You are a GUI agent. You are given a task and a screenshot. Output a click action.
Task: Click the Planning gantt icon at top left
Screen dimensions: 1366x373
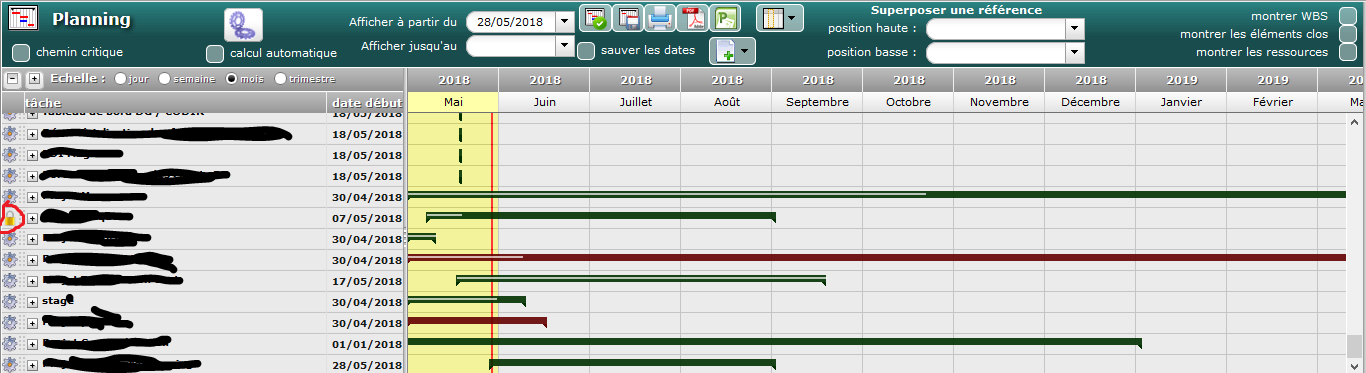click(23, 19)
